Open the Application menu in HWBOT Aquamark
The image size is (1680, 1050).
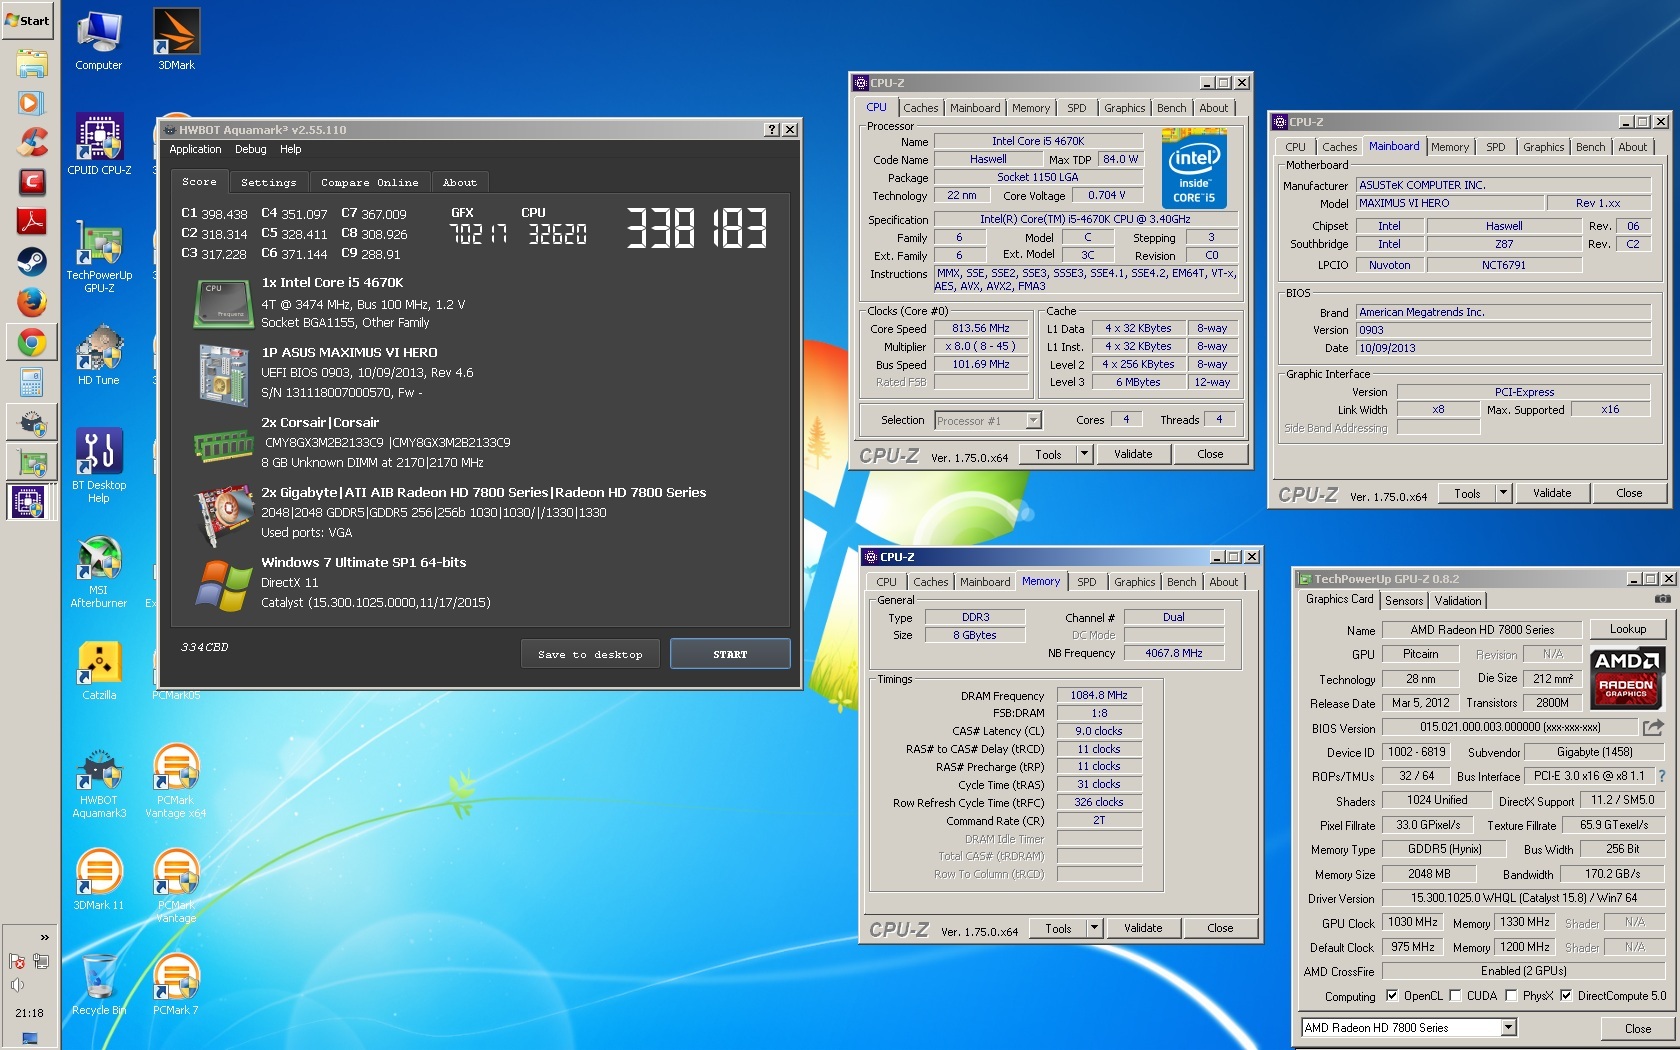195,149
